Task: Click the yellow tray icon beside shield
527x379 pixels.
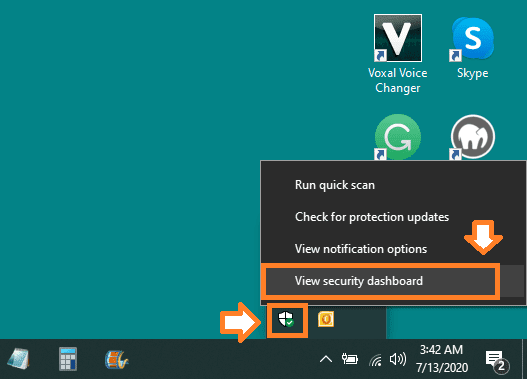Action: point(326,319)
